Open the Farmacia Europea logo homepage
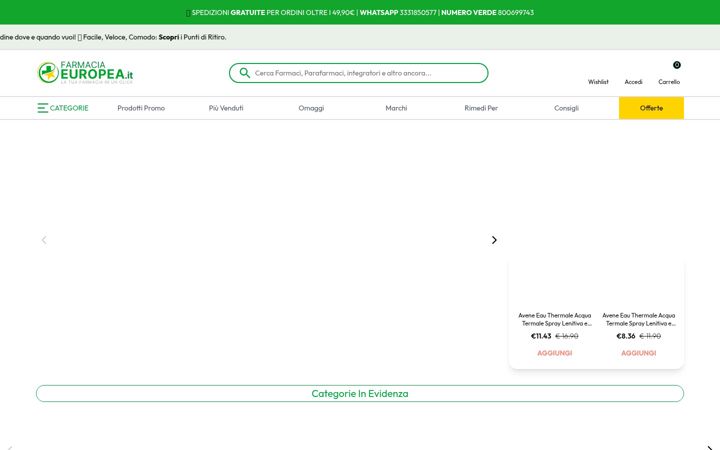Screen dimensions: 720x450 coord(85,73)
